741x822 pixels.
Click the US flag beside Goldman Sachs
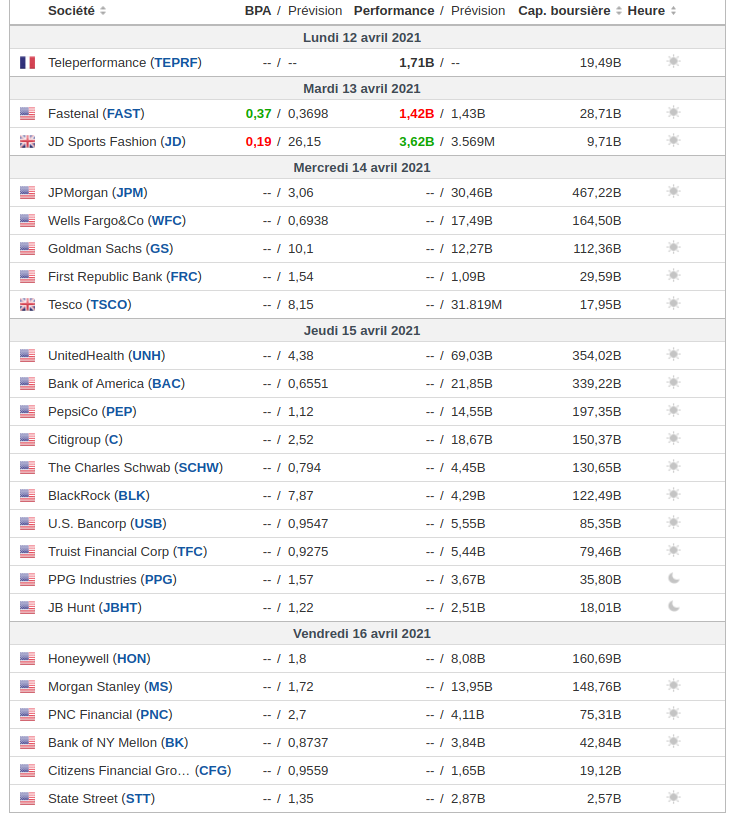(27, 248)
